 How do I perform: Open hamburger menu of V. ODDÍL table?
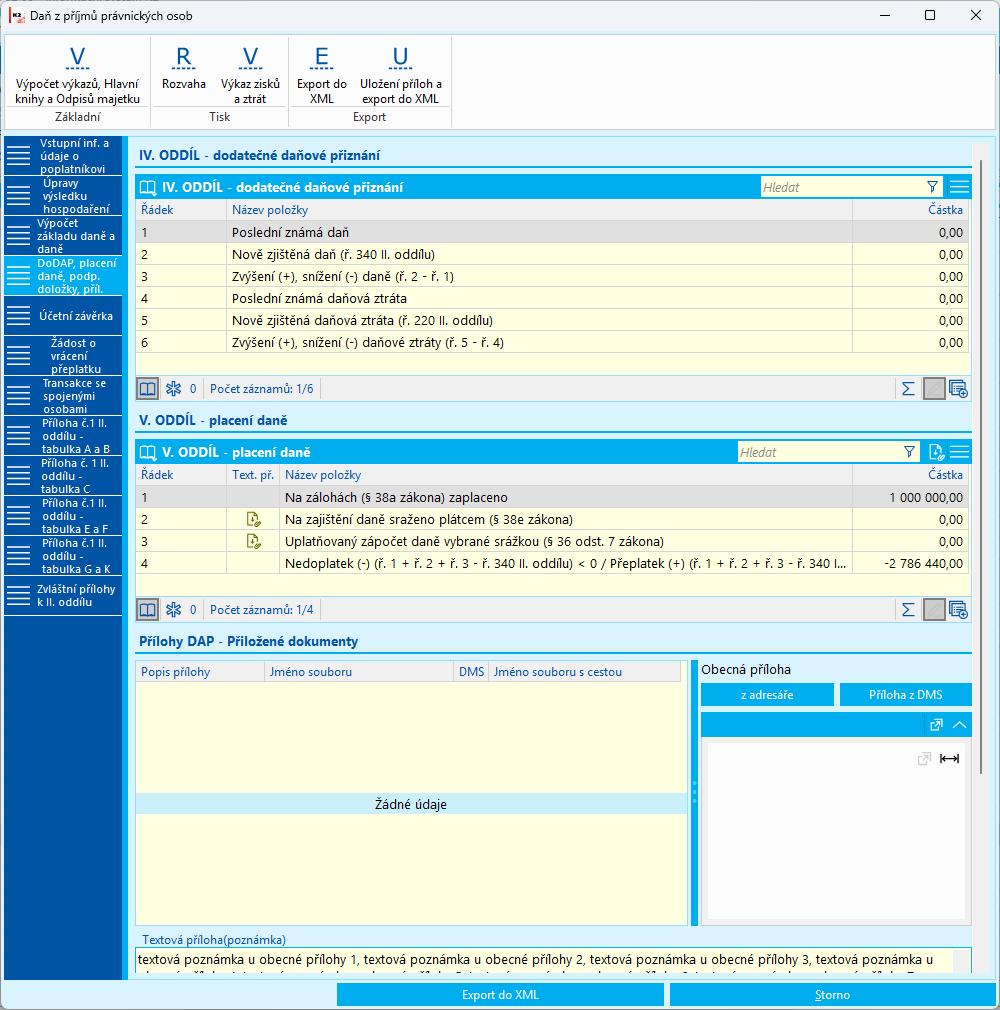(959, 452)
